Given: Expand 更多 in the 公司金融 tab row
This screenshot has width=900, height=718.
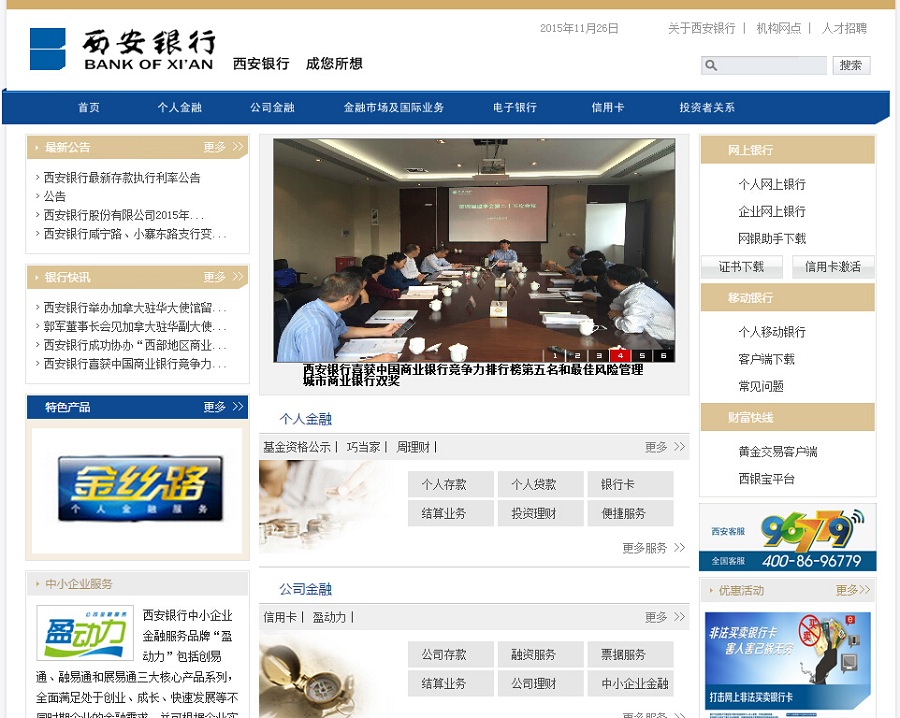Looking at the screenshot, I should pos(665,617).
